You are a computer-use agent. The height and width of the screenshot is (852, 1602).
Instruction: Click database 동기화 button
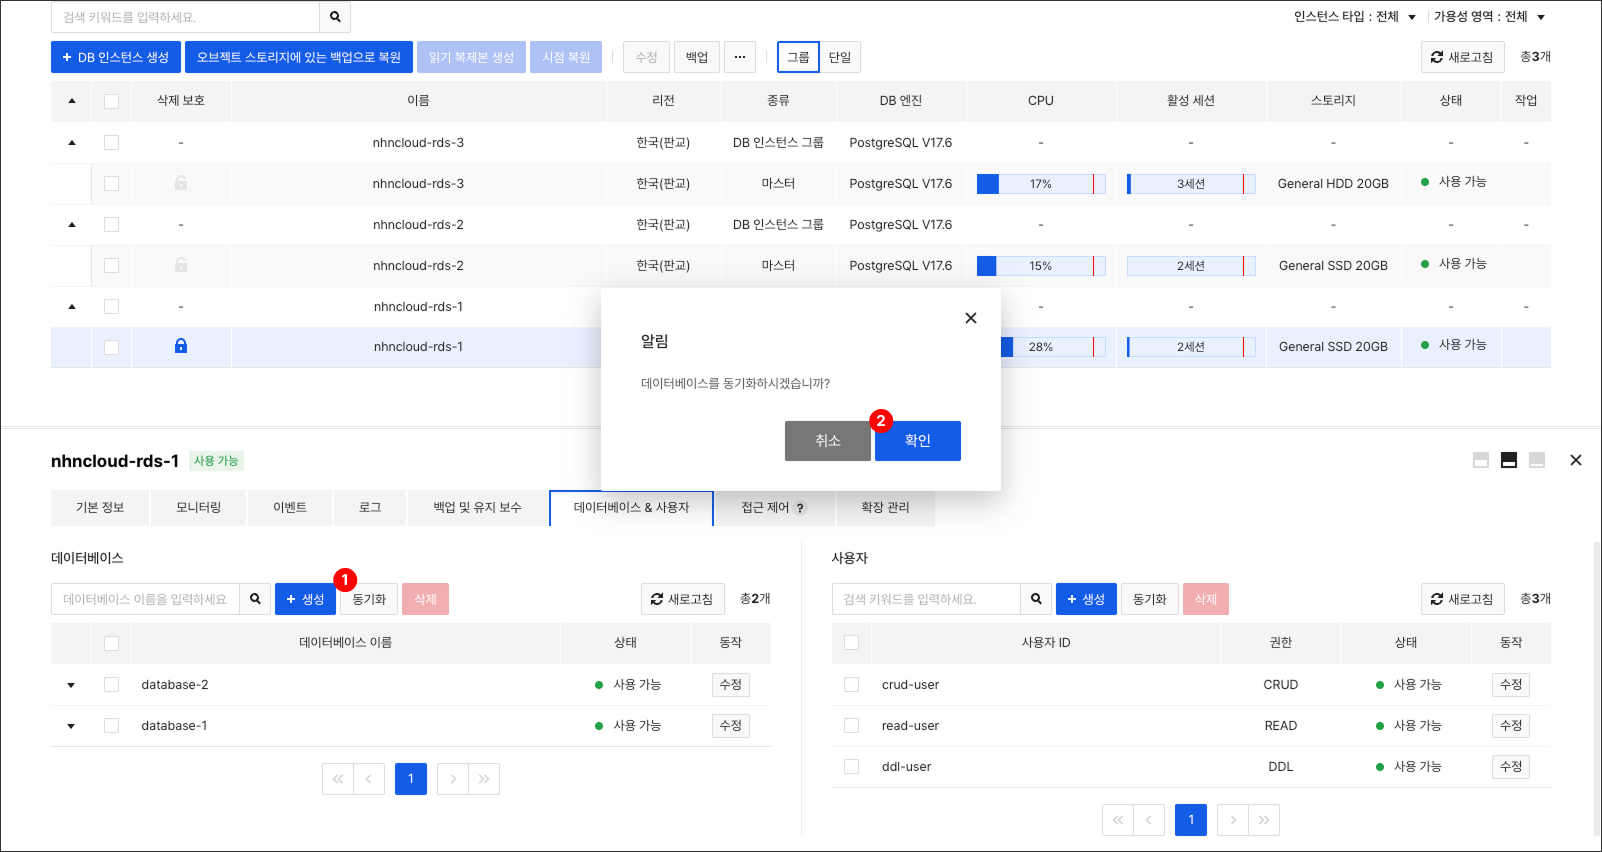(369, 599)
